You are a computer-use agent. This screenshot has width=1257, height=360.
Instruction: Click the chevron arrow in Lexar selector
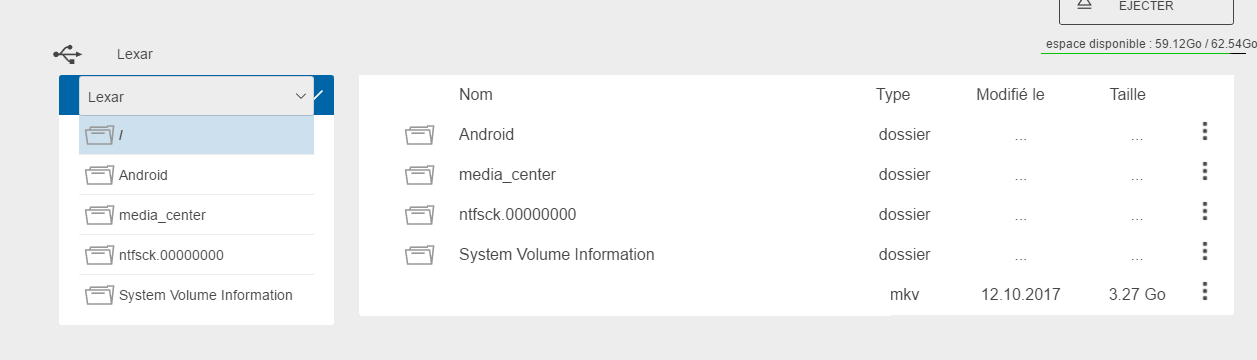point(301,96)
